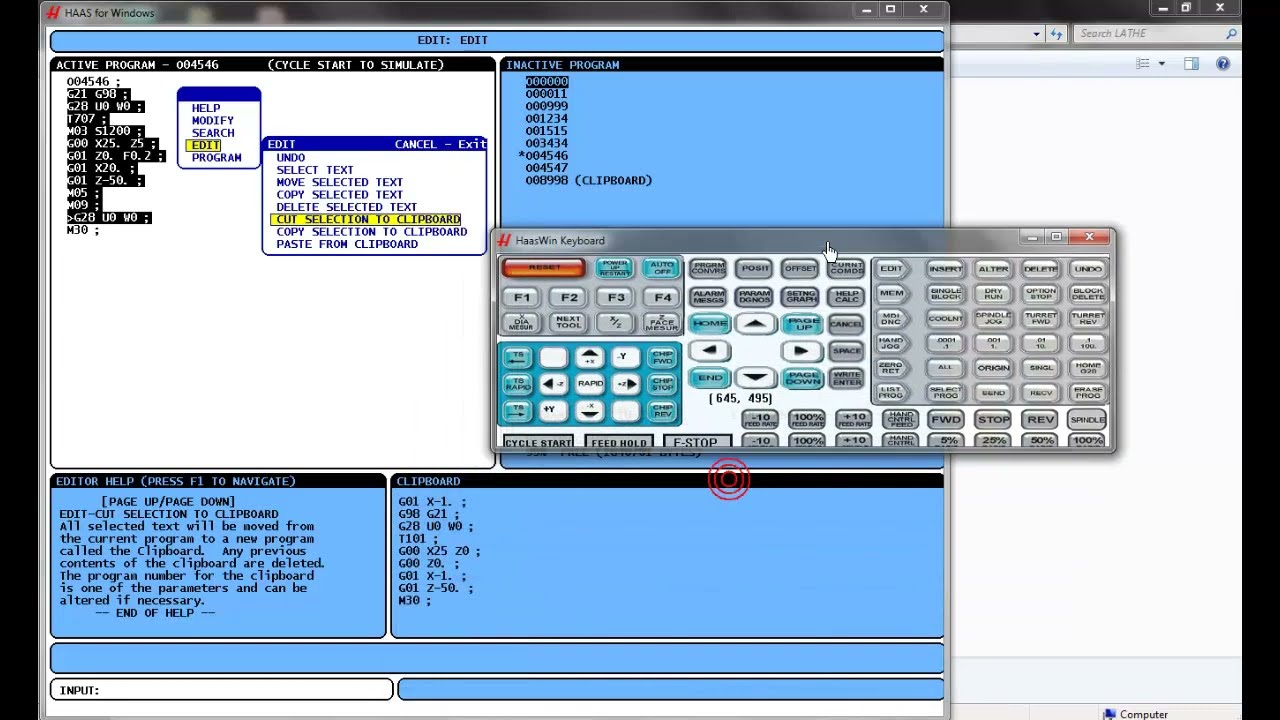
Task: Jog with the -X down arrow key
Action: point(589,410)
